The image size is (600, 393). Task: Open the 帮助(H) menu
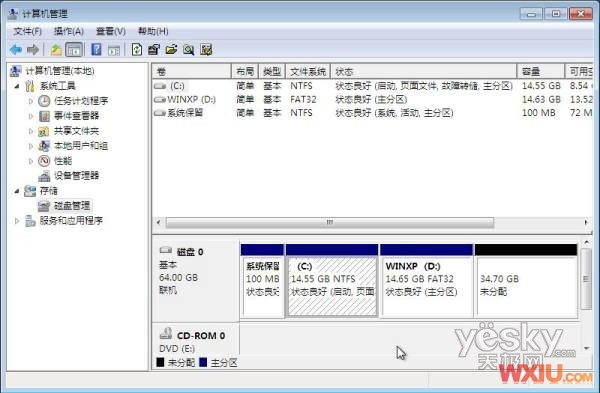click(x=153, y=31)
